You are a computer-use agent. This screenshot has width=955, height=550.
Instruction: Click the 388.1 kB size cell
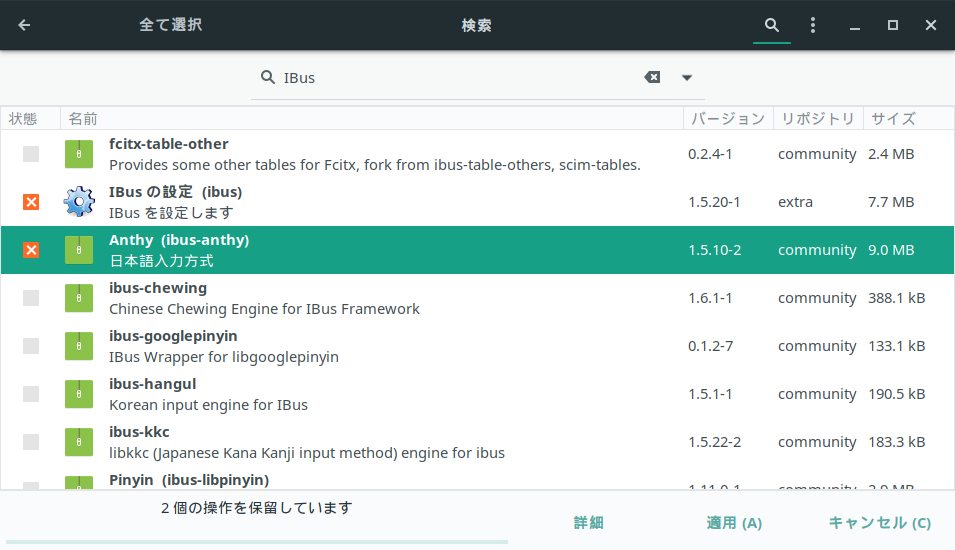897,298
